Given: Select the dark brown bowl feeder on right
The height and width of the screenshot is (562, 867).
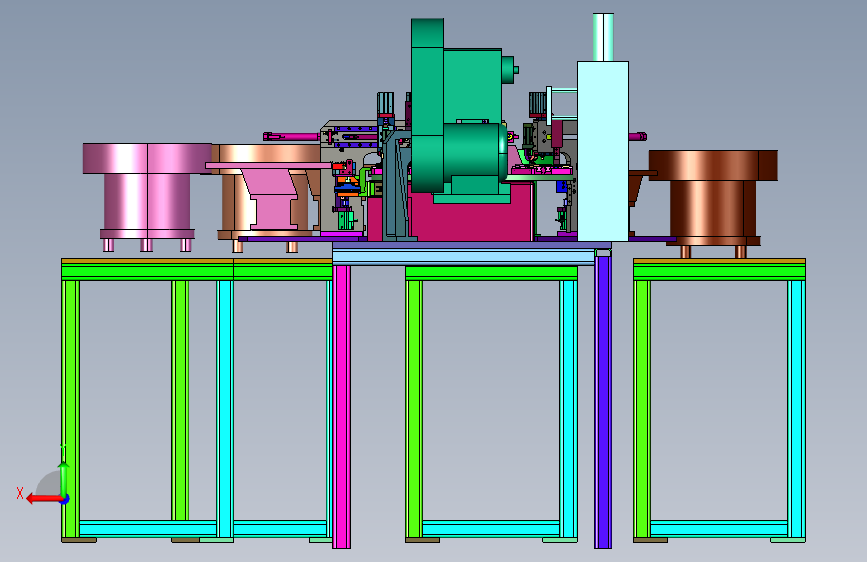Looking at the screenshot, I should coord(713,202).
